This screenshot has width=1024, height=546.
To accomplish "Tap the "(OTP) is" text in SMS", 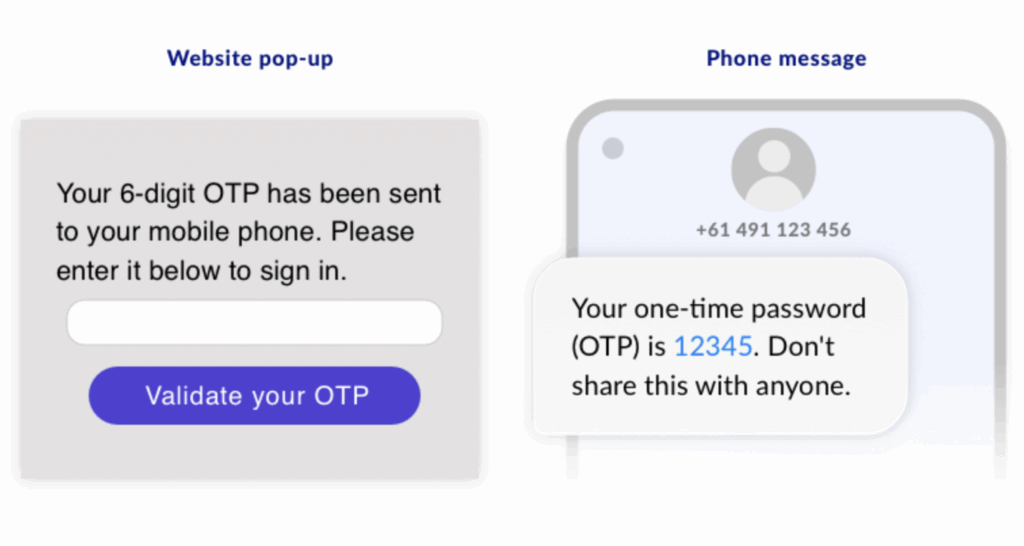I will [x=618, y=346].
